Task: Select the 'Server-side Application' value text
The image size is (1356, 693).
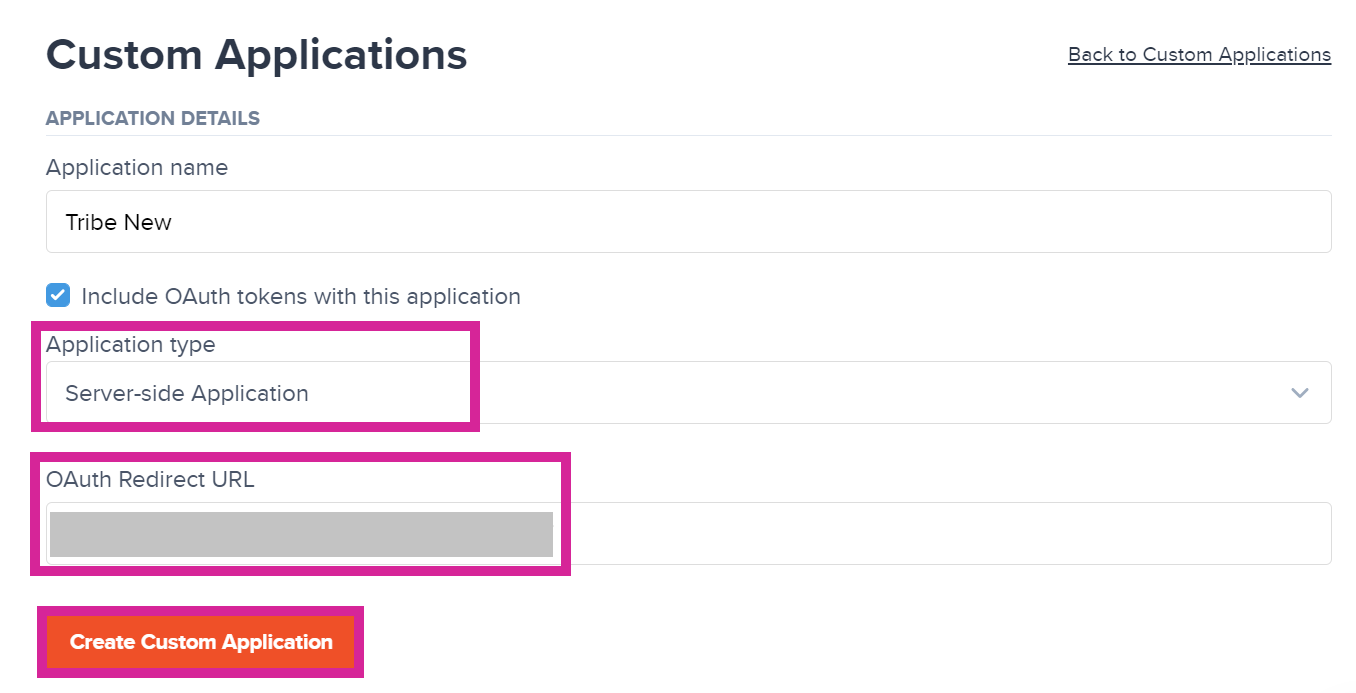Action: coord(187,394)
